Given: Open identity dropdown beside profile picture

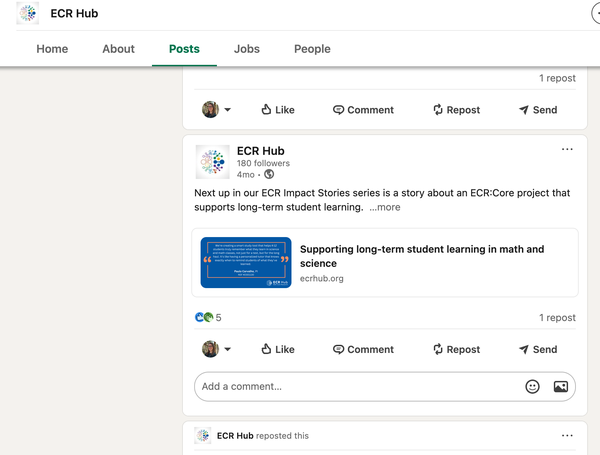Looking at the screenshot, I should (x=217, y=349).
